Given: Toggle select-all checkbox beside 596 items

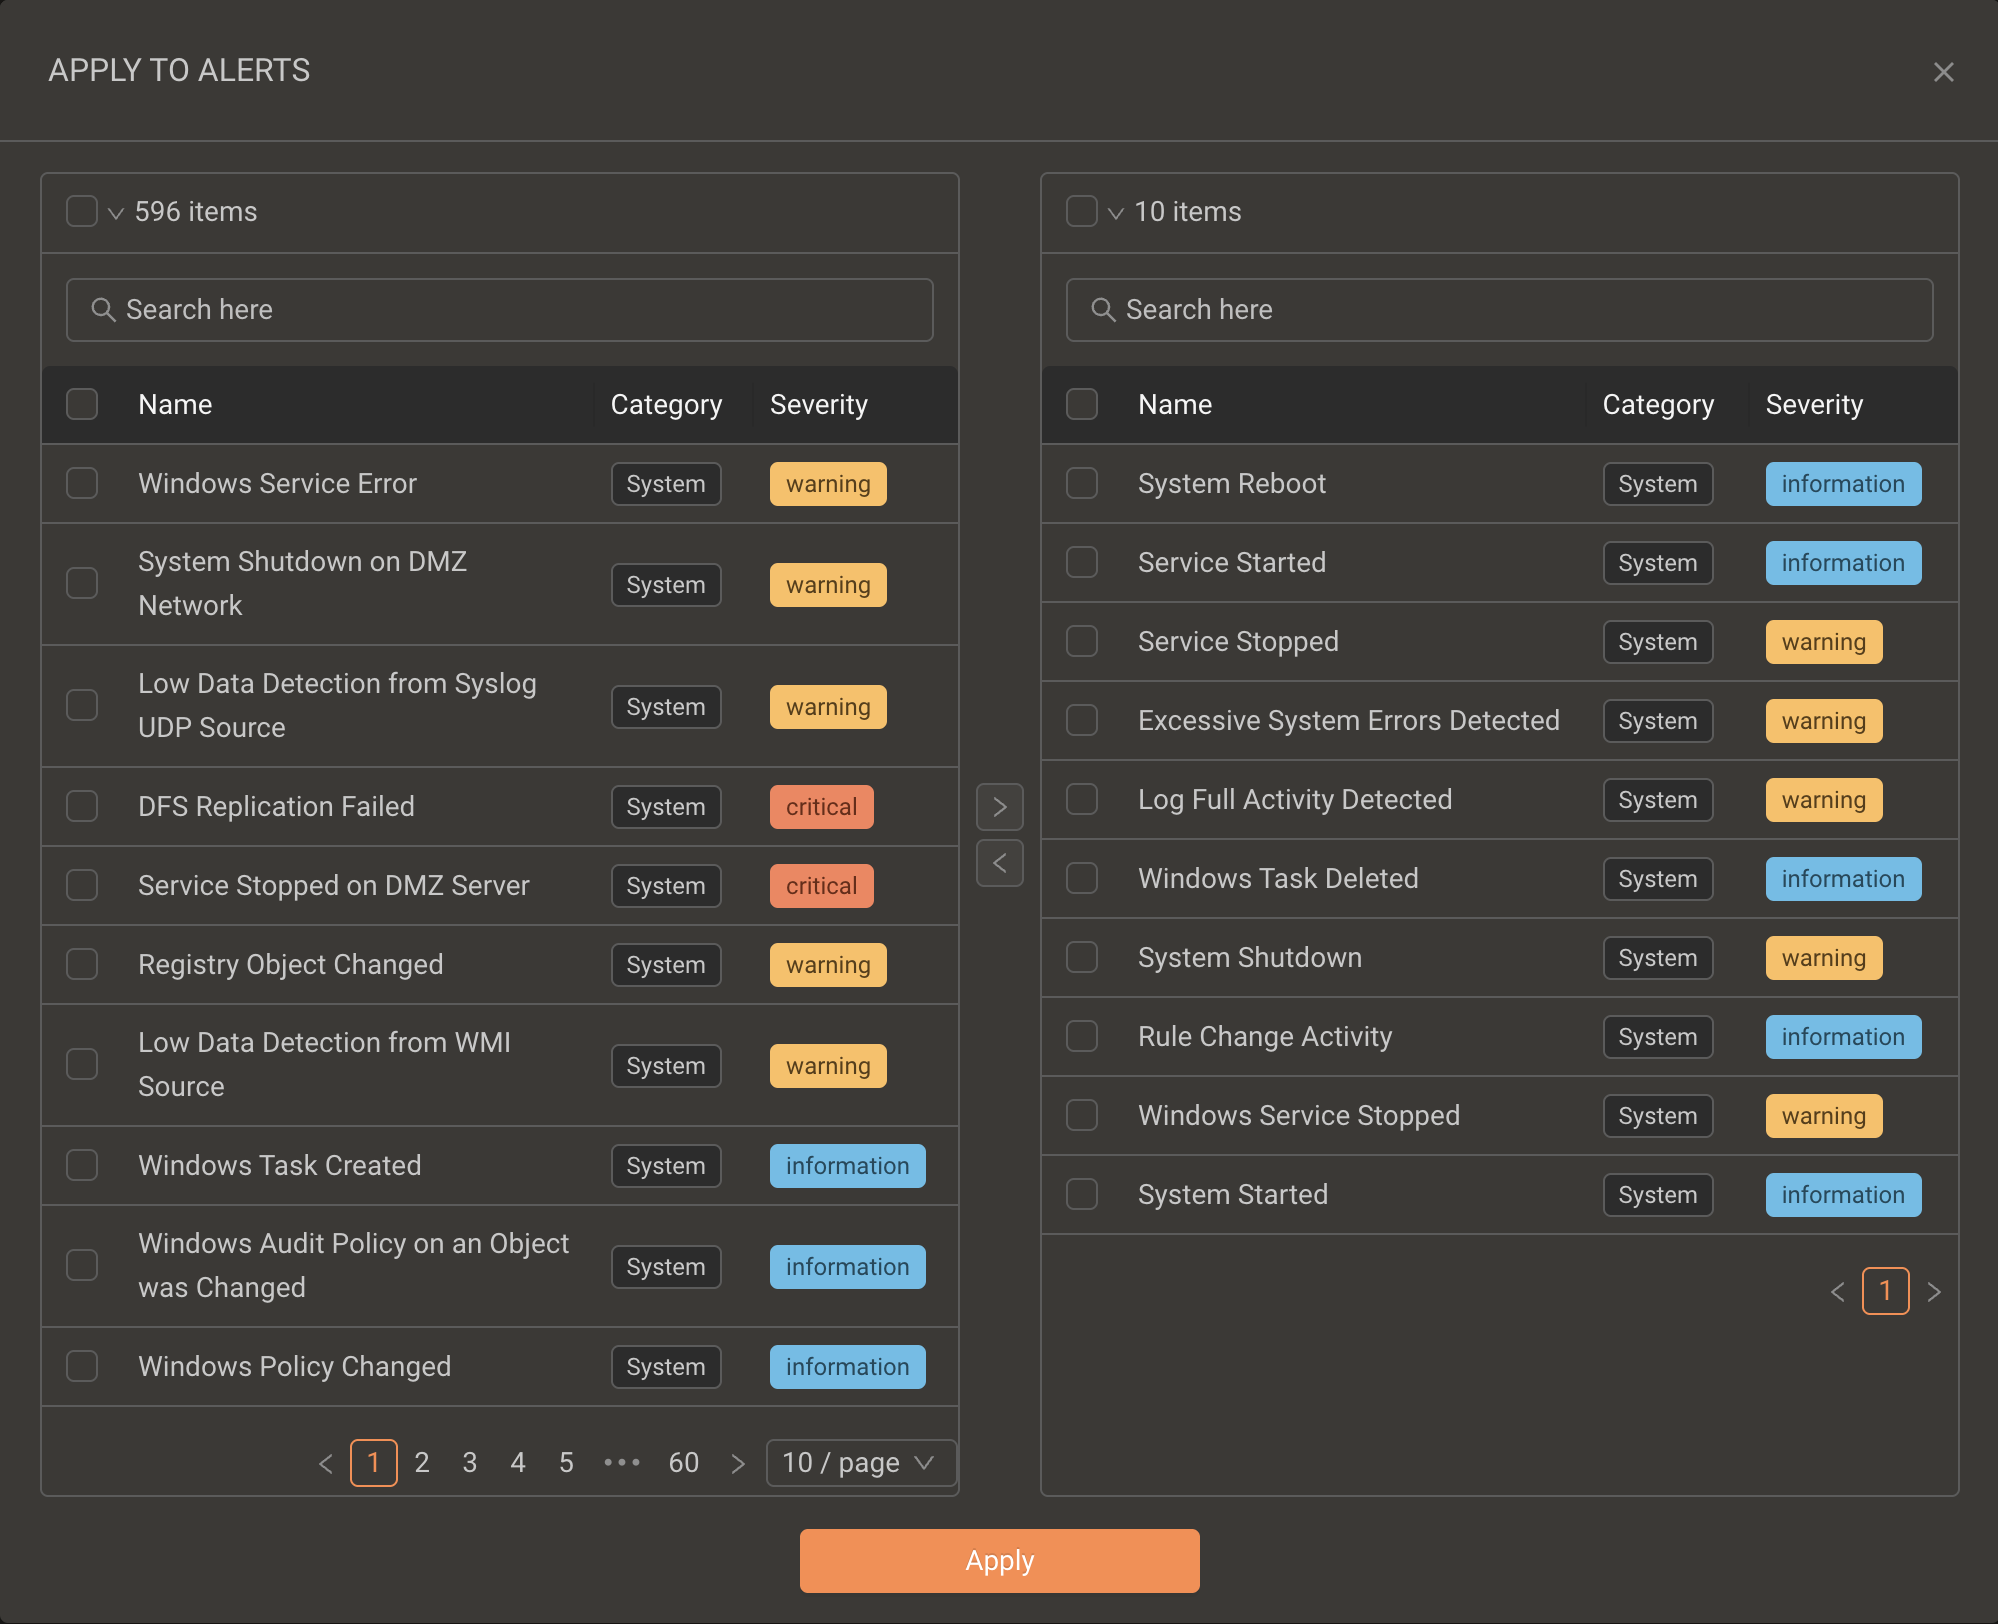Looking at the screenshot, I should (82, 211).
